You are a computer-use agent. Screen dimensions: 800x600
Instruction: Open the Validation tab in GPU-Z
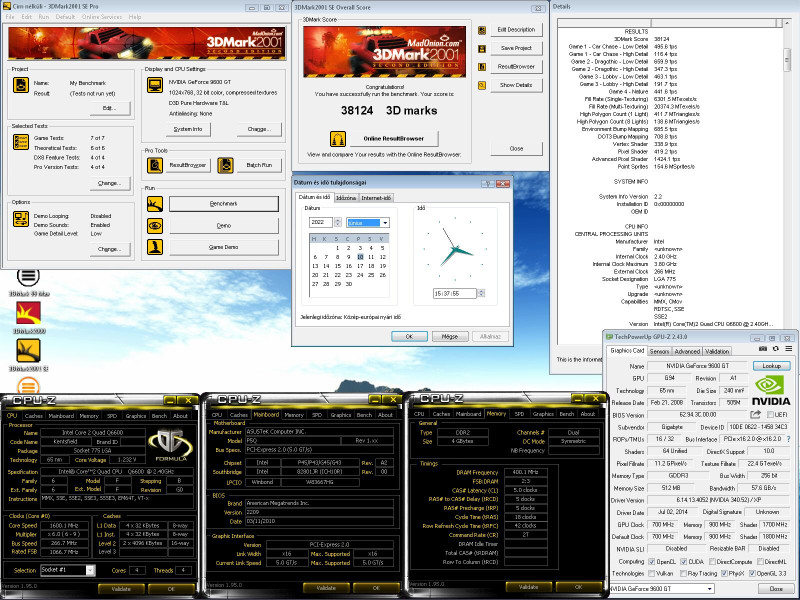[717, 352]
